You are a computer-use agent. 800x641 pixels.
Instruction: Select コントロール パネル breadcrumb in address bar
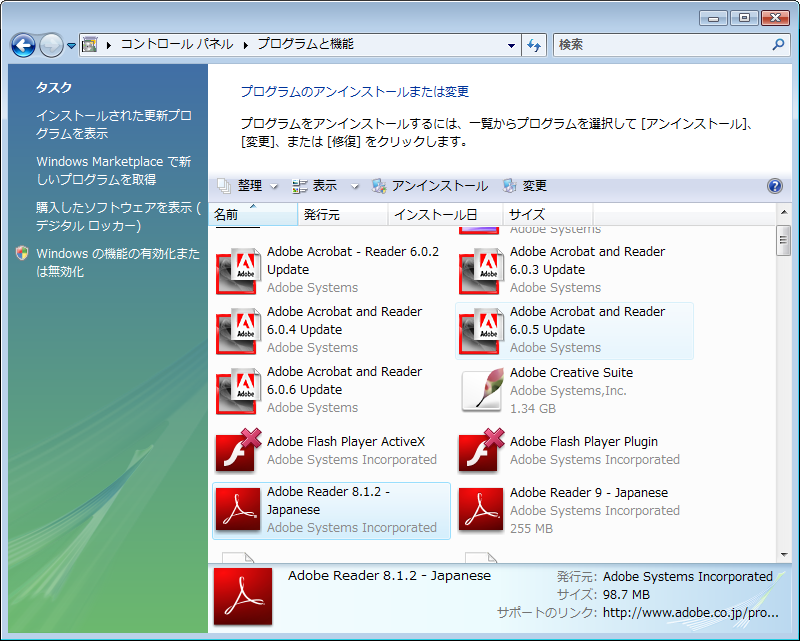[x=177, y=44]
